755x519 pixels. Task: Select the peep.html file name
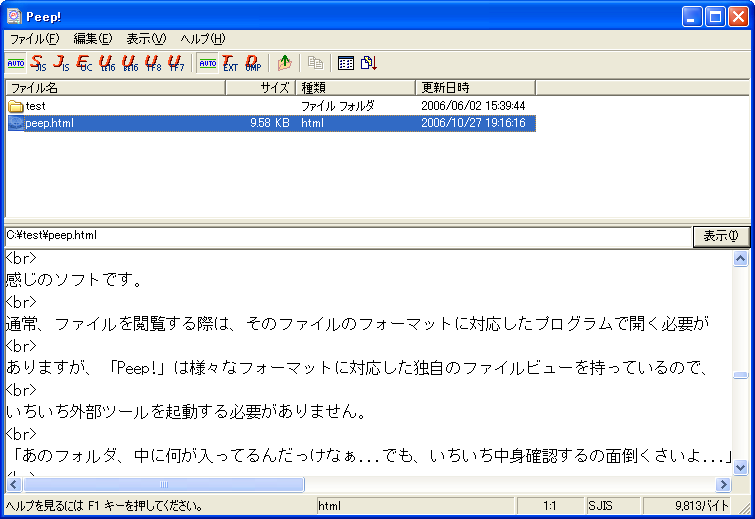(x=50, y=123)
